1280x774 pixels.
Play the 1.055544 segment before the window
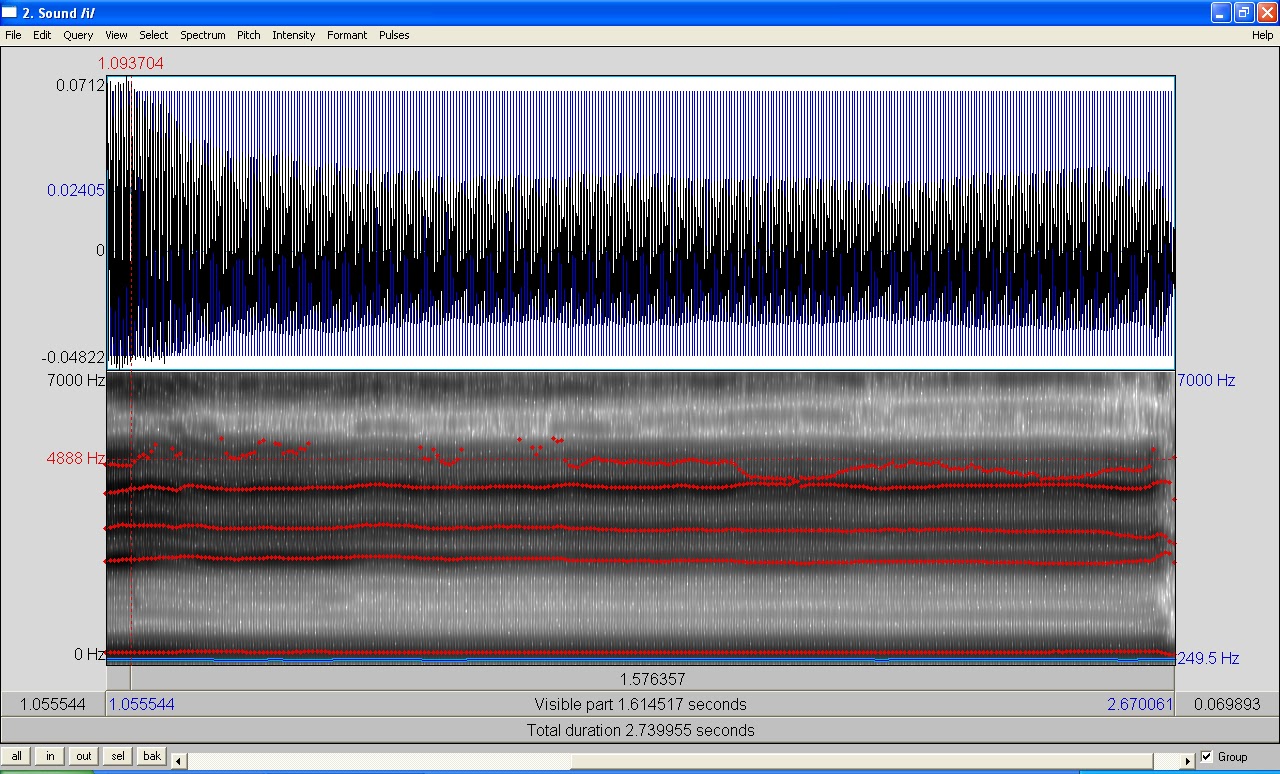tap(53, 704)
